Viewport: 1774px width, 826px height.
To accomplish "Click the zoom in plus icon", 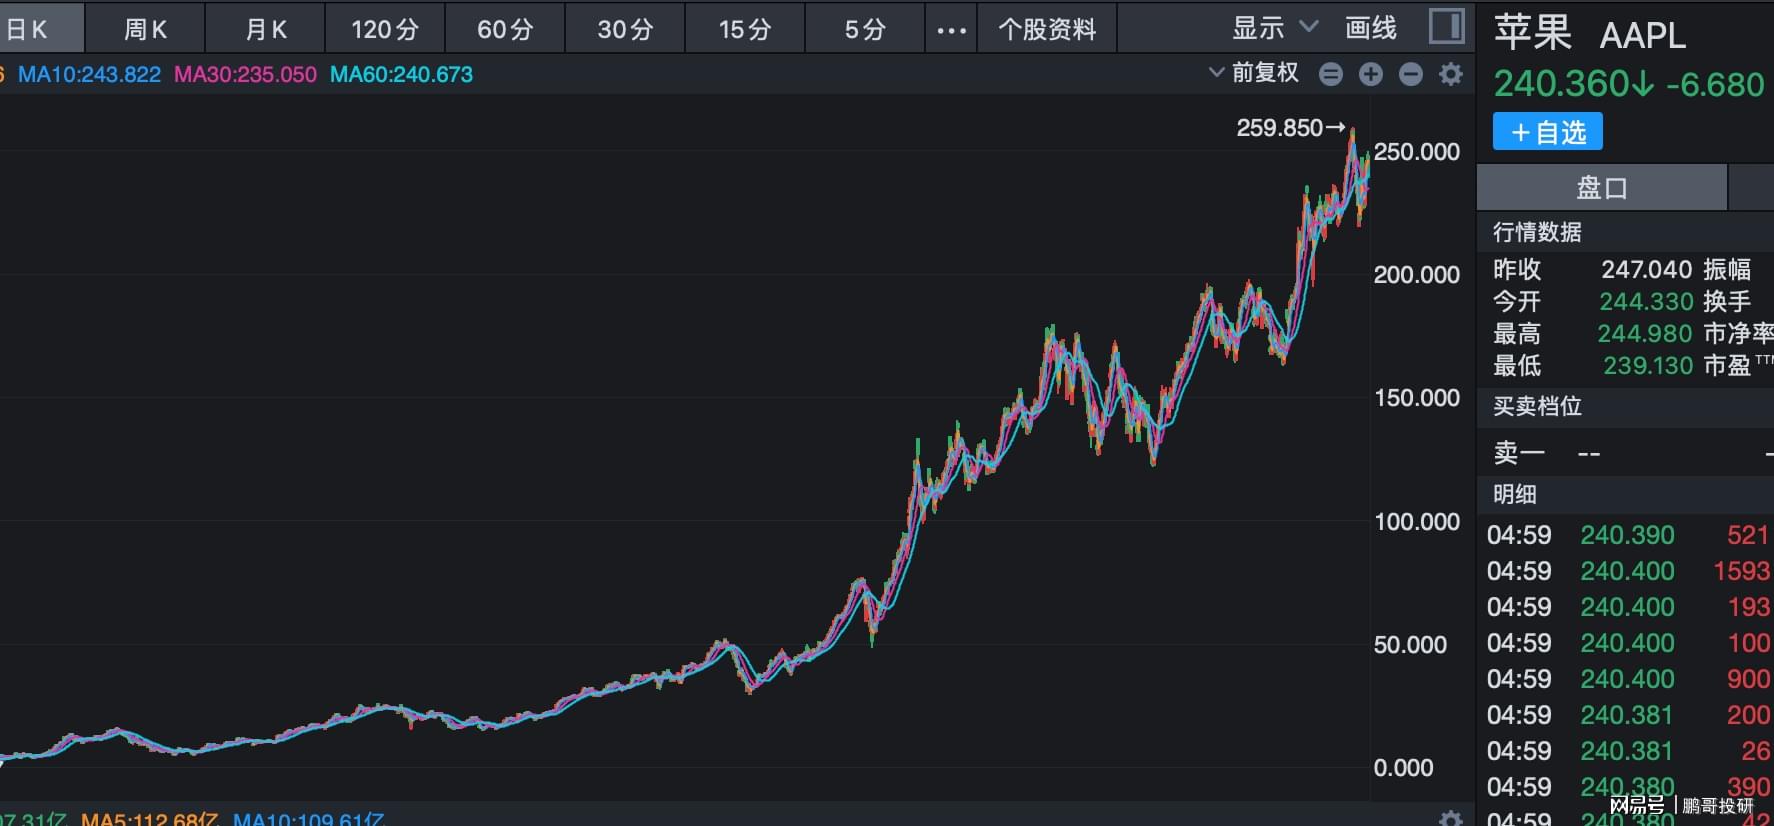I will [x=1370, y=74].
